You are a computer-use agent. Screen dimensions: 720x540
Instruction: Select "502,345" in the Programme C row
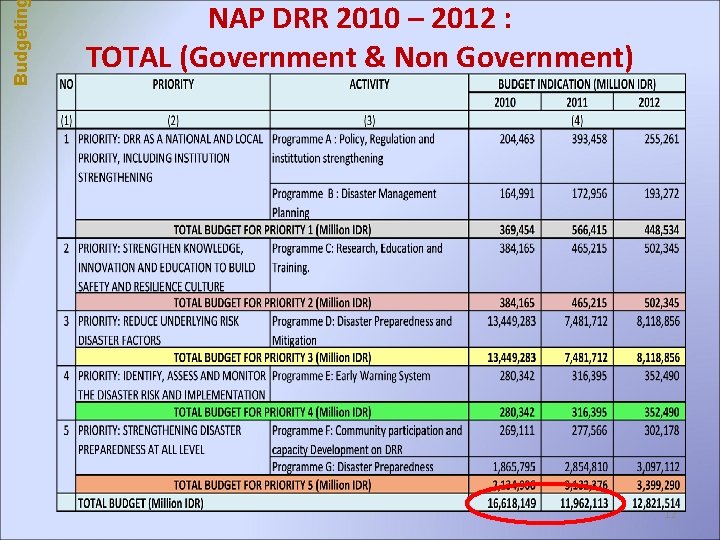tap(661, 248)
